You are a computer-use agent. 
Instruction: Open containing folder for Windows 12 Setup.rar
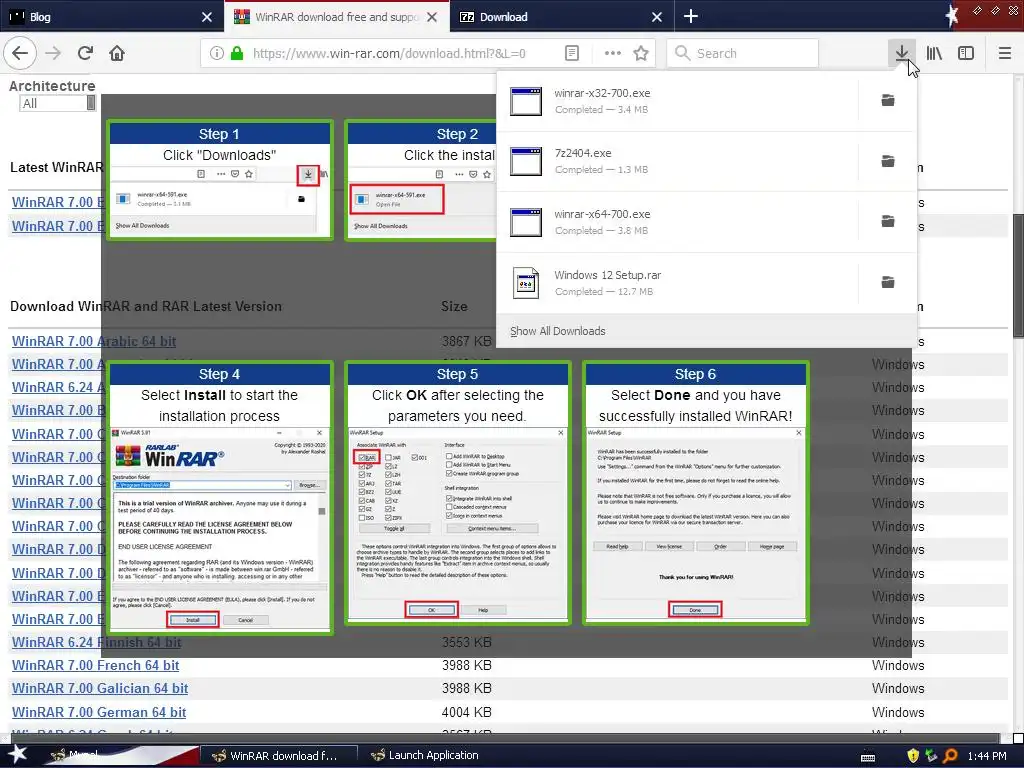pyautogui.click(x=888, y=283)
